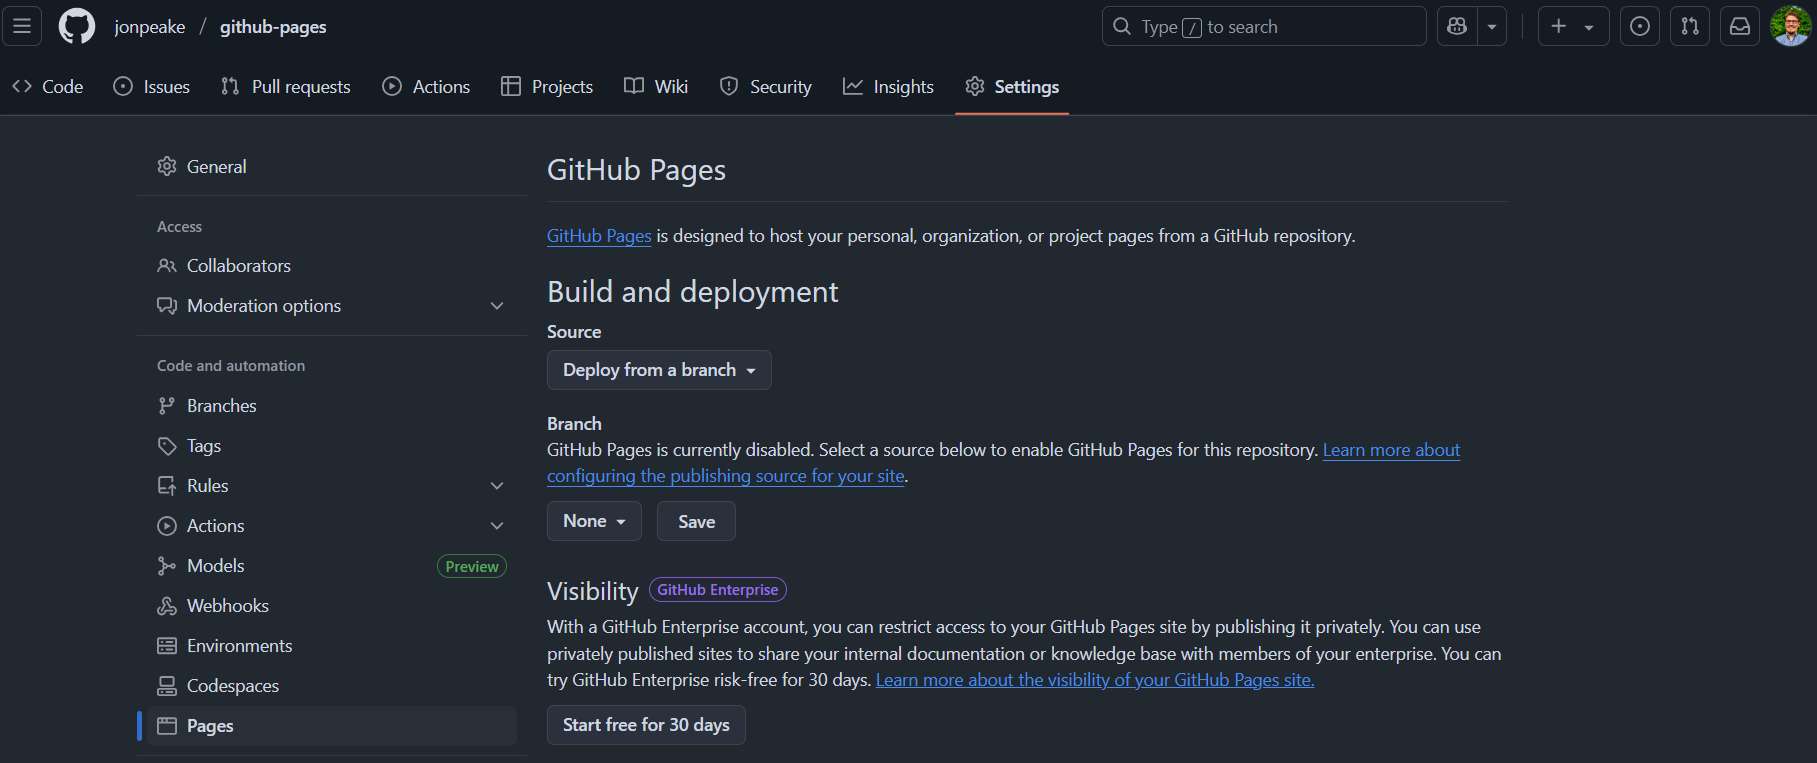Viewport: 1817px width, 763px height.
Task: Click the Moderation options comment icon
Action: pyautogui.click(x=167, y=306)
